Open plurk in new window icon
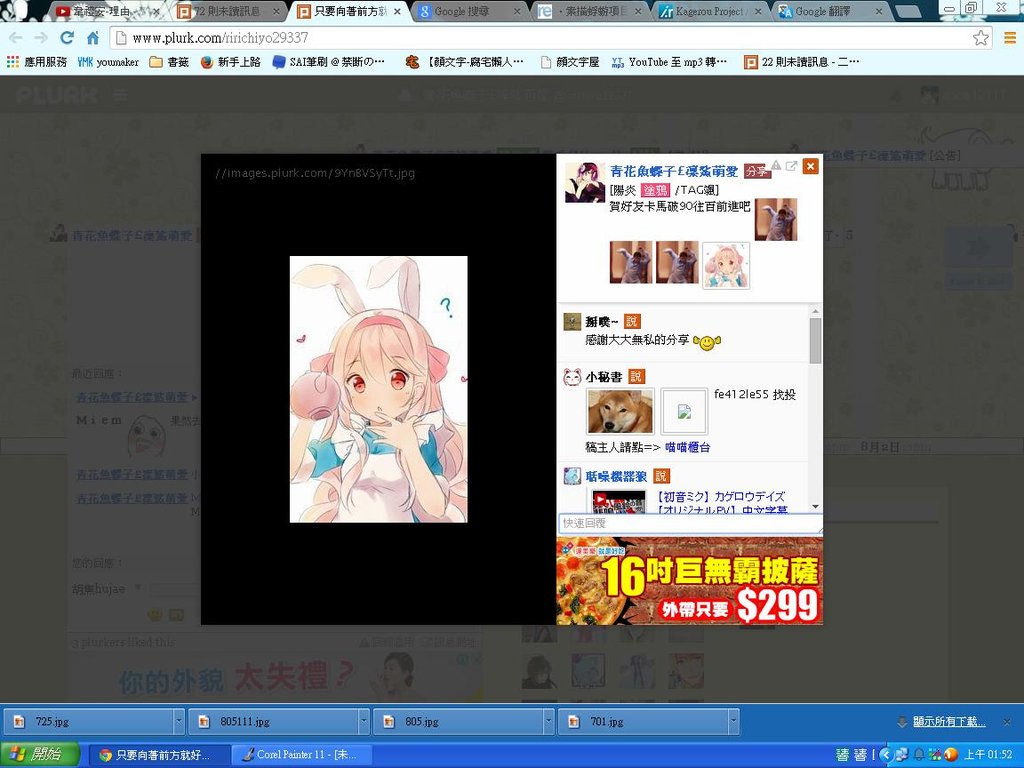Viewport: 1024px width, 768px height. point(792,166)
